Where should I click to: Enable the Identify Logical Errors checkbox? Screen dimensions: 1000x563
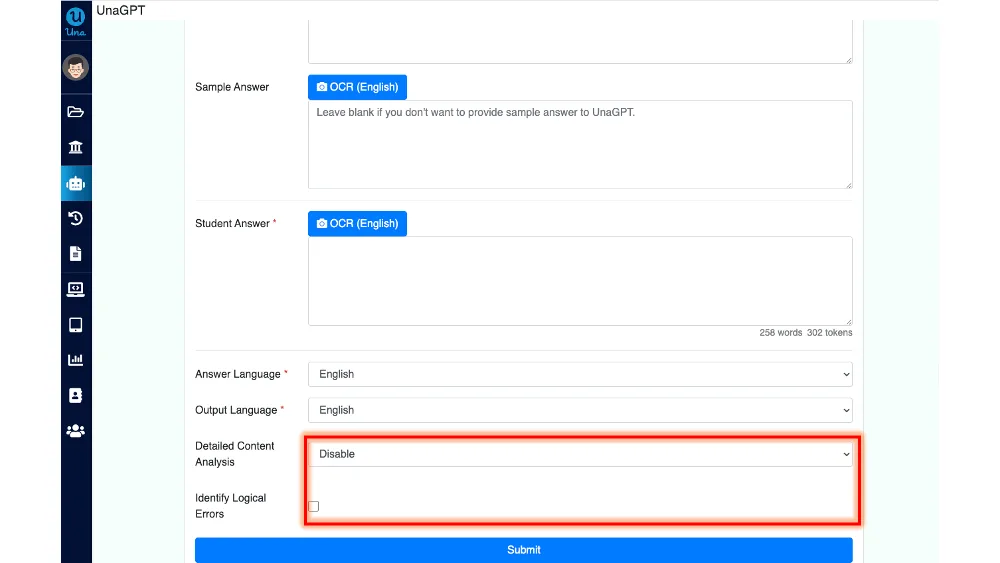[x=314, y=506]
